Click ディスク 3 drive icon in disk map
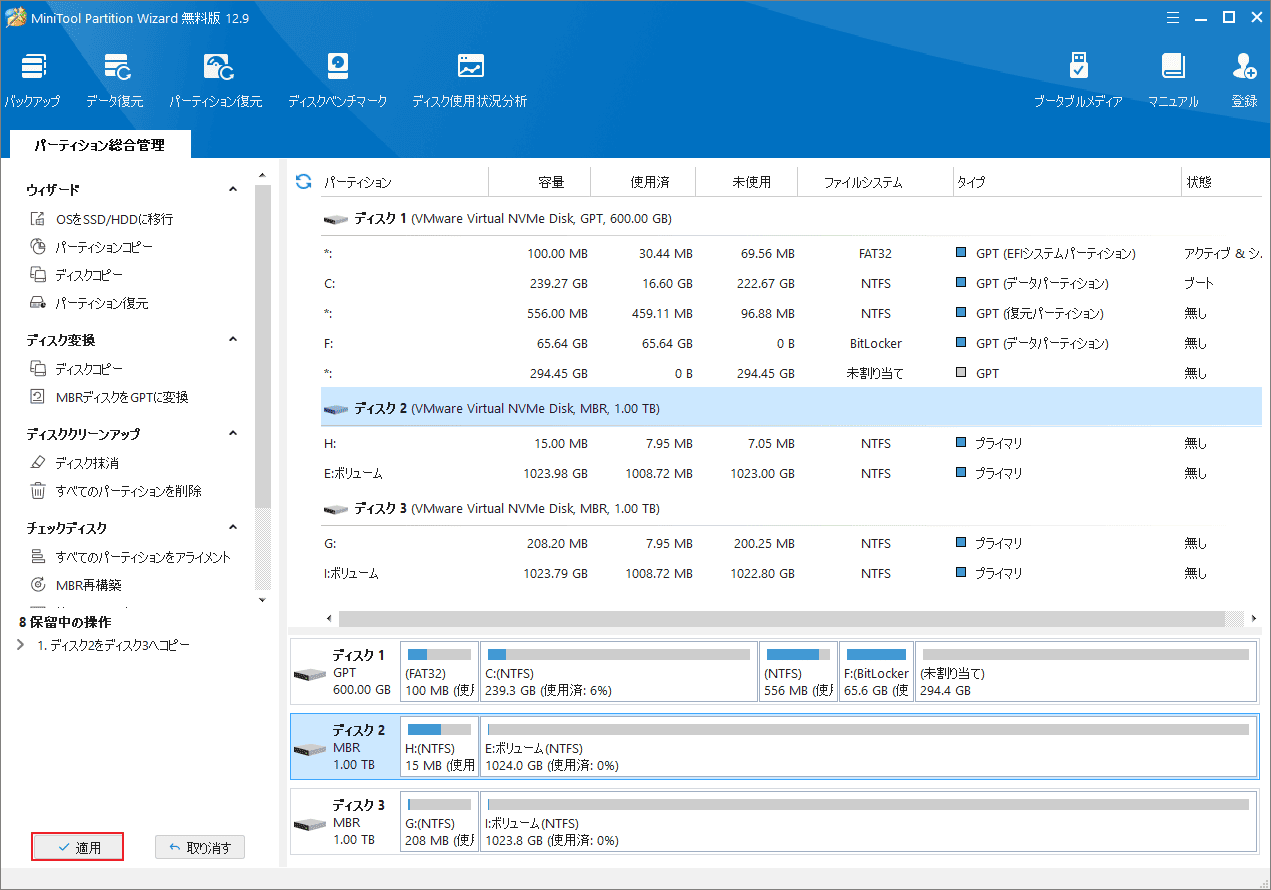Screen dimensions: 1271x890 coord(309,824)
